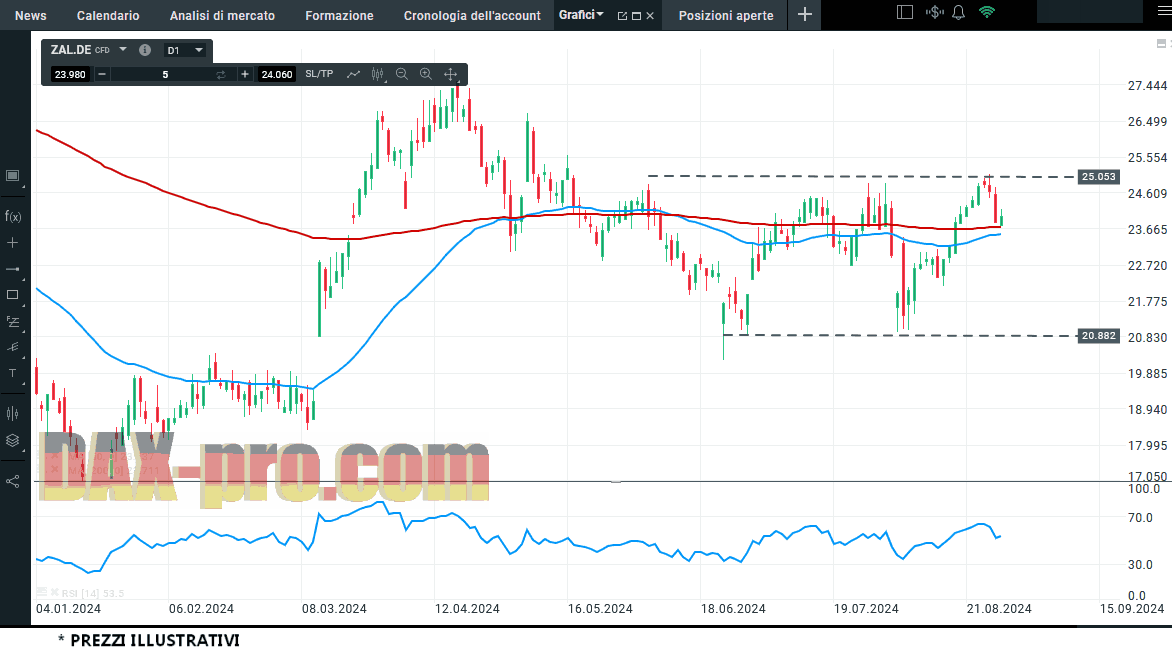Expand the ZAL.DE symbol dropdown

tap(123, 49)
